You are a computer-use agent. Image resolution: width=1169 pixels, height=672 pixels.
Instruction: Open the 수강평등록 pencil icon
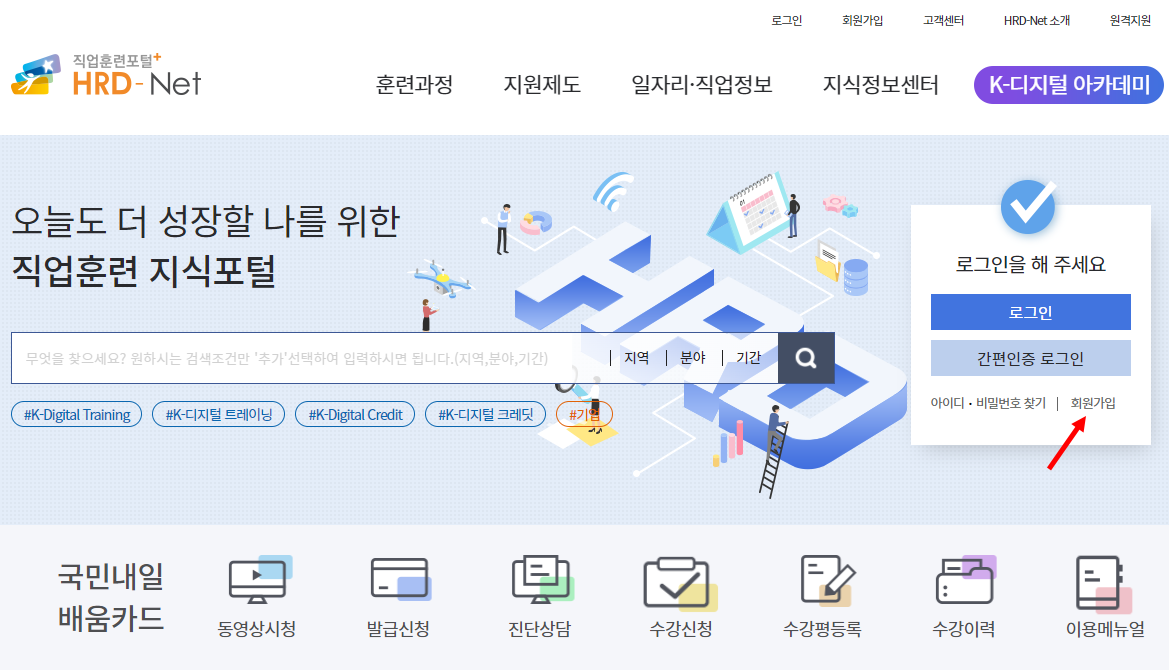pos(827,580)
